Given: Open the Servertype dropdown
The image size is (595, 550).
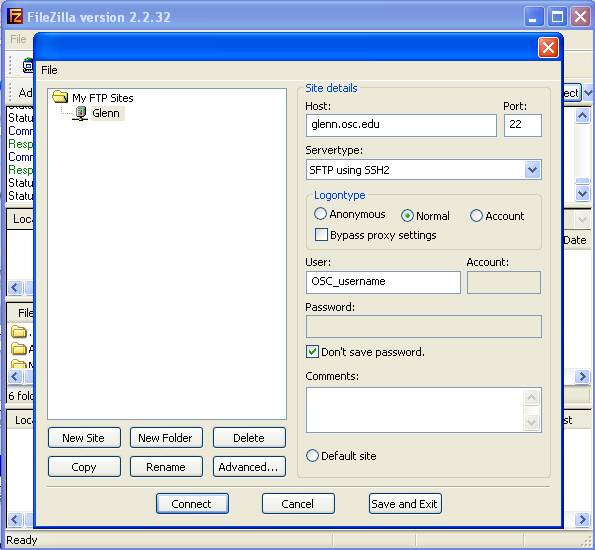Looking at the screenshot, I should click(x=532, y=170).
